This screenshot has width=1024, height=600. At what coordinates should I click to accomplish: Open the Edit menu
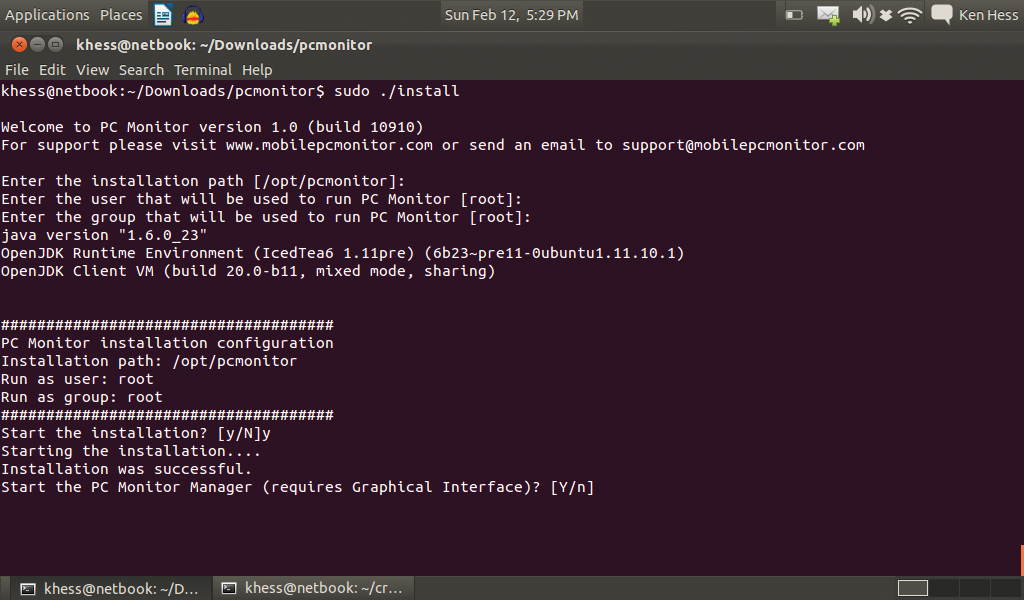tap(52, 70)
